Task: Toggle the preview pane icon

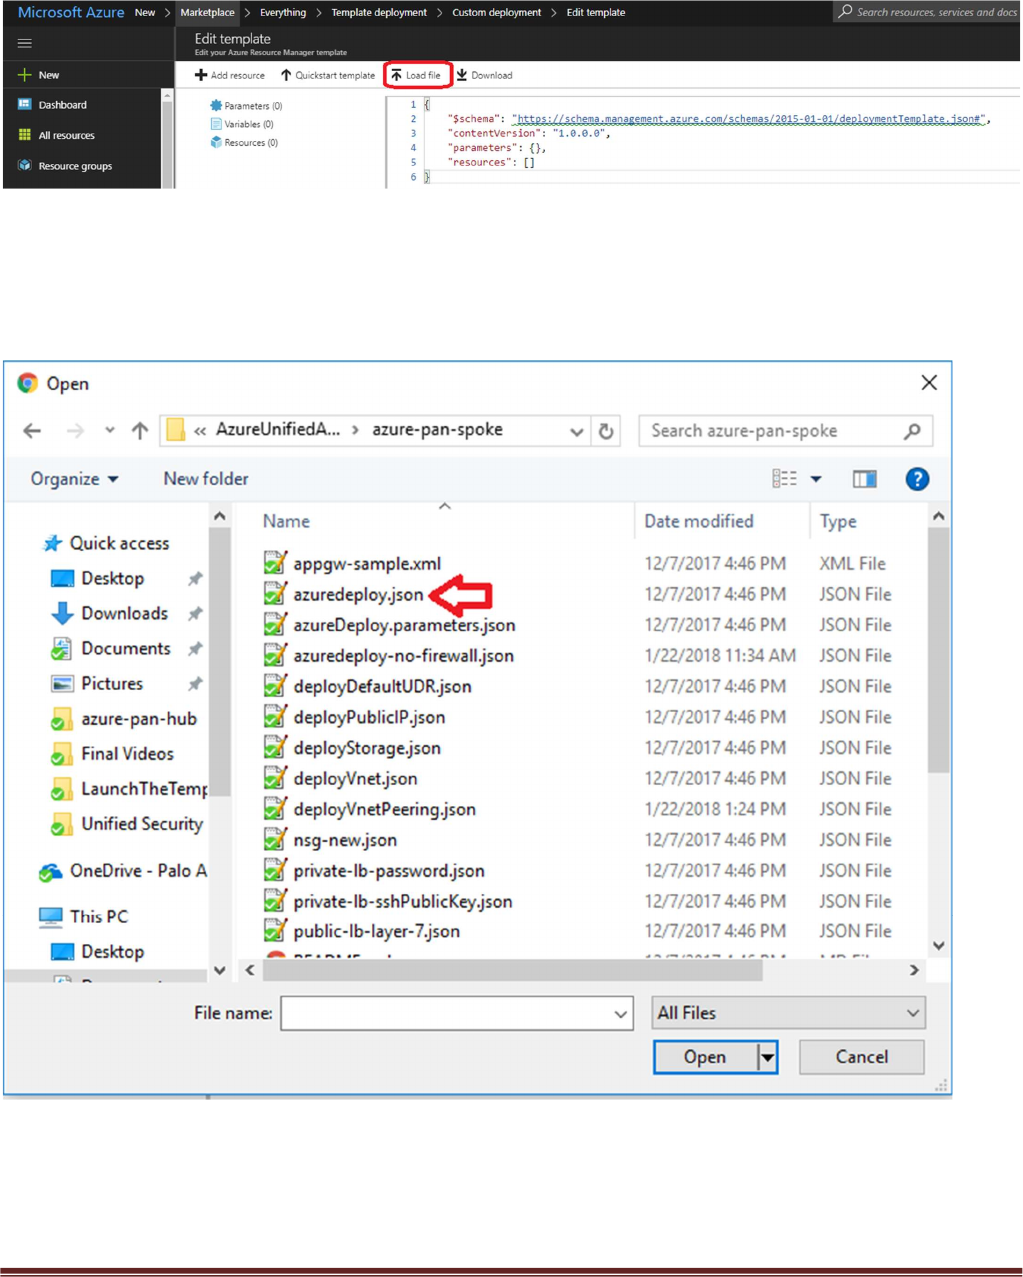Action: (865, 479)
